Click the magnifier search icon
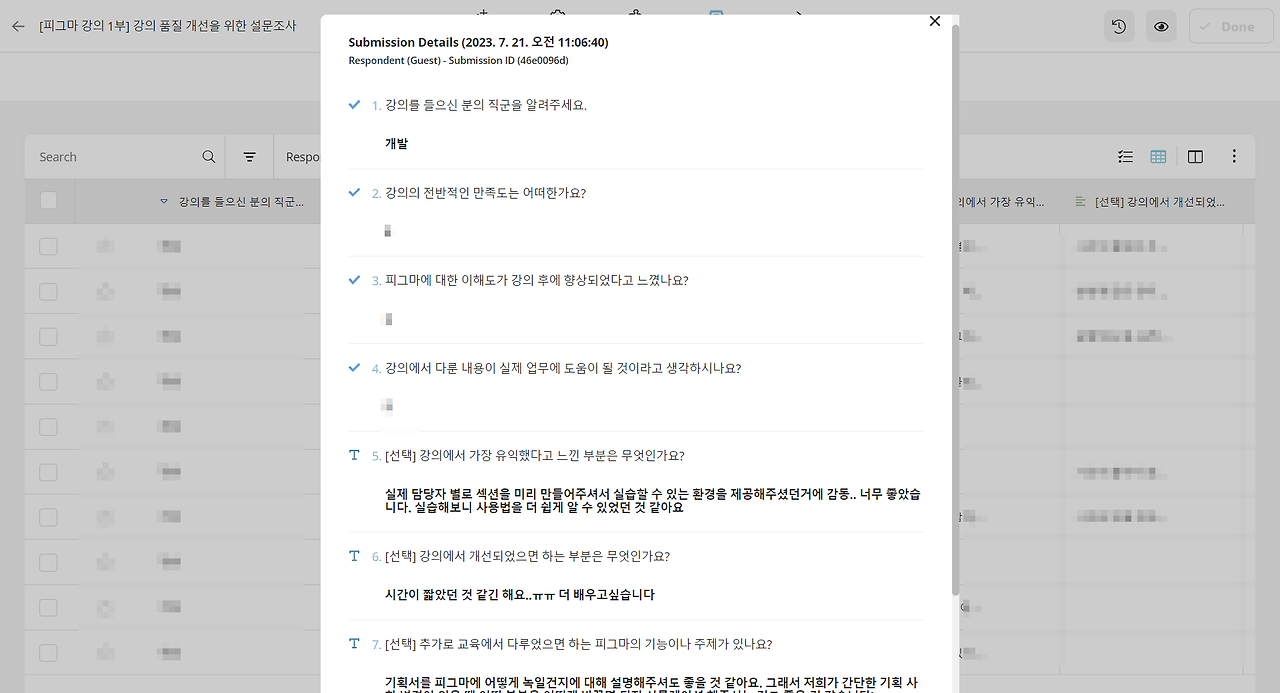Screen dimensions: 1280x693 [209, 157]
